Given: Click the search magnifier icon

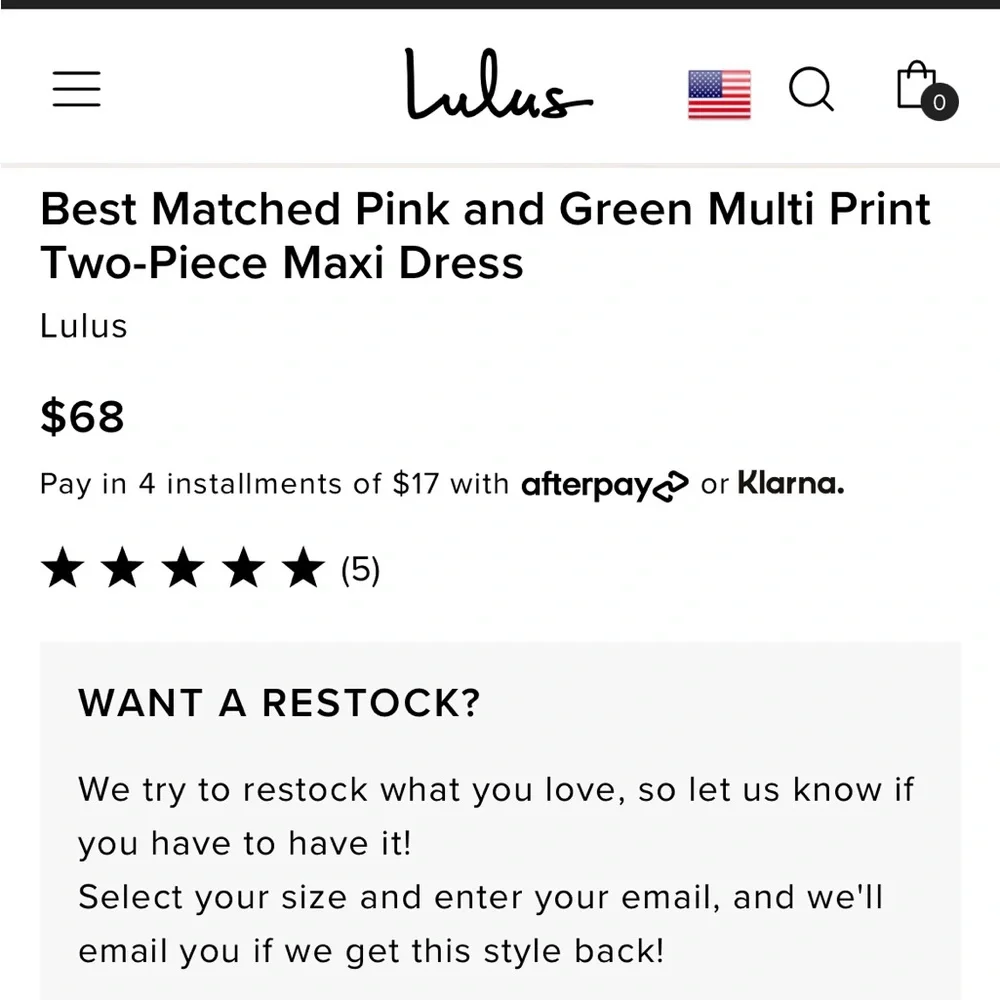Looking at the screenshot, I should pos(812,91).
